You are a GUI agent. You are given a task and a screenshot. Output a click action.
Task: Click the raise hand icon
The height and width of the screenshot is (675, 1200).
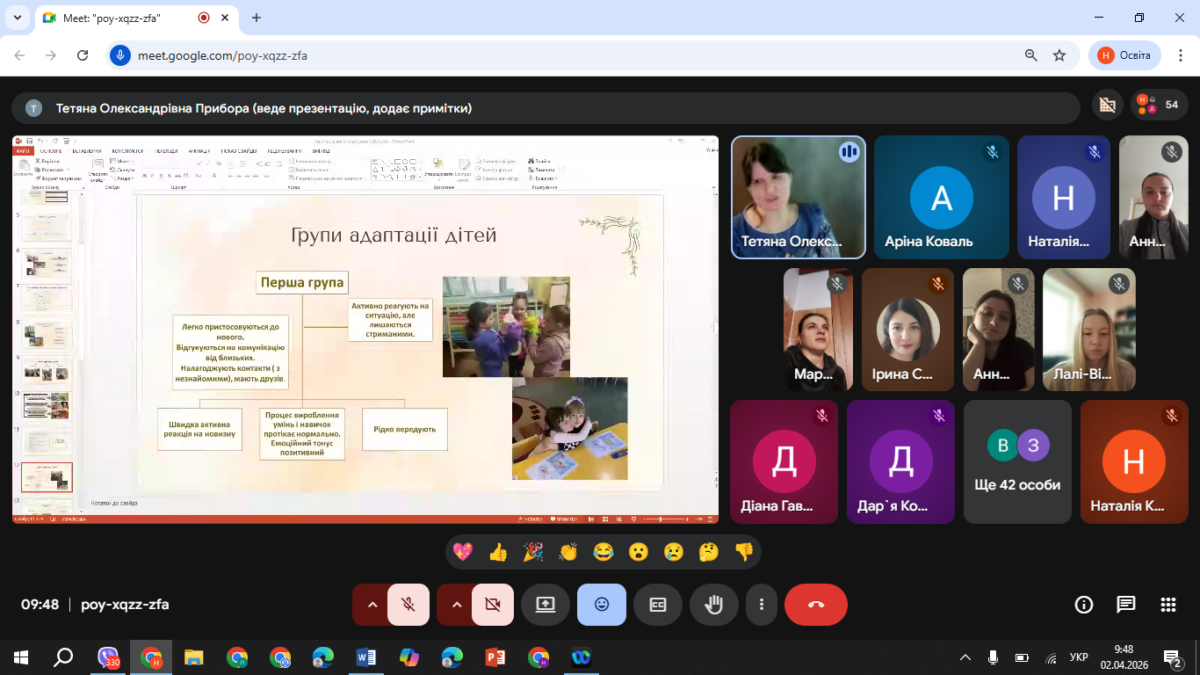tap(714, 604)
